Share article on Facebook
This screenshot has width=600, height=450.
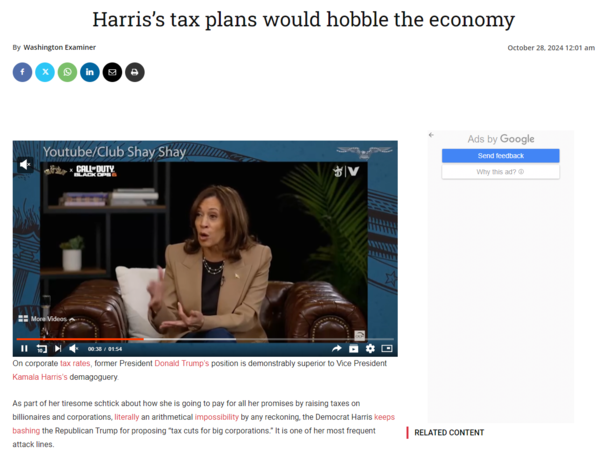[22, 72]
